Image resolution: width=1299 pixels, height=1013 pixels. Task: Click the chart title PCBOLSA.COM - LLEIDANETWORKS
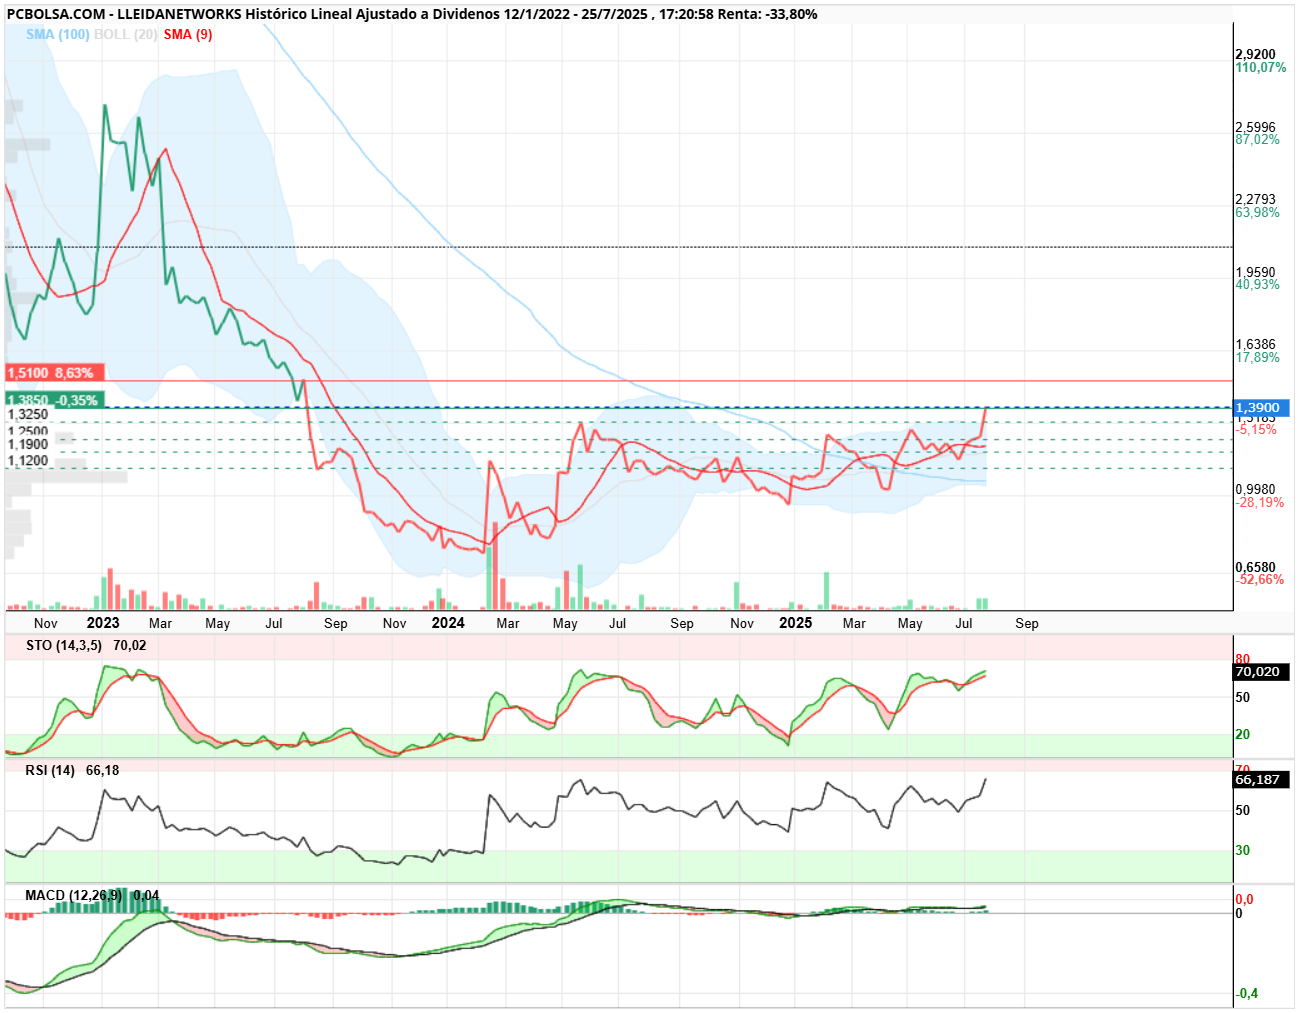click(126, 14)
